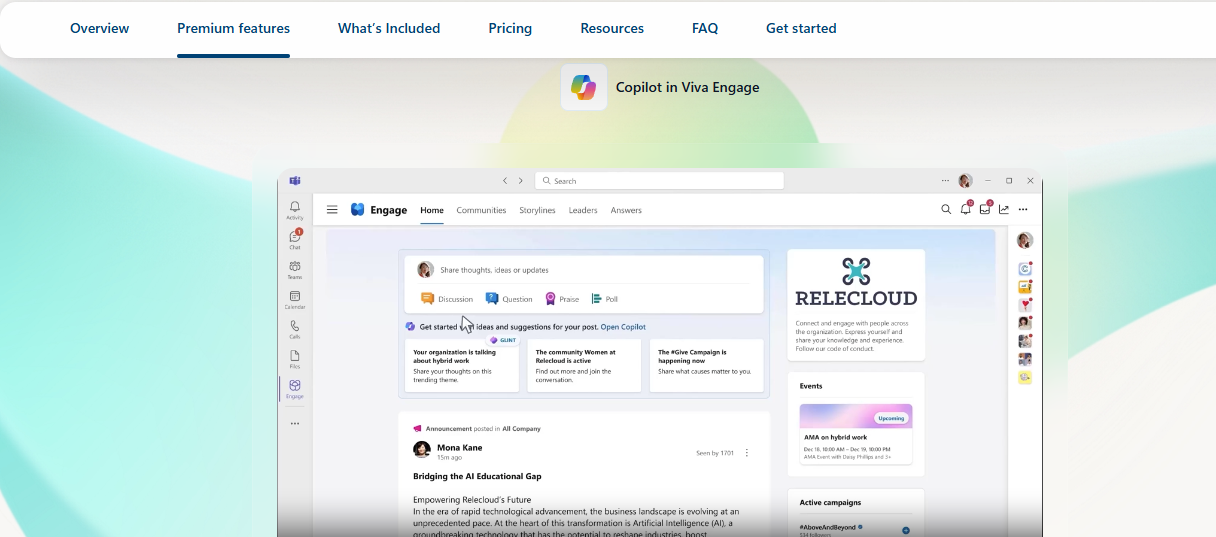Open Calendar in Teams sidebar

point(295,299)
